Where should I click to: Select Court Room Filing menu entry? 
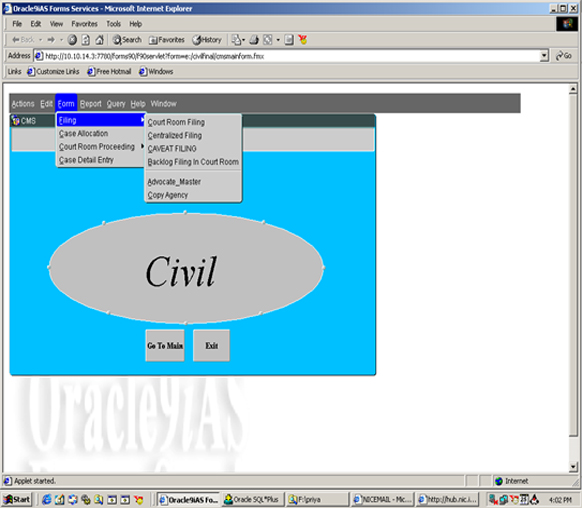[176, 122]
